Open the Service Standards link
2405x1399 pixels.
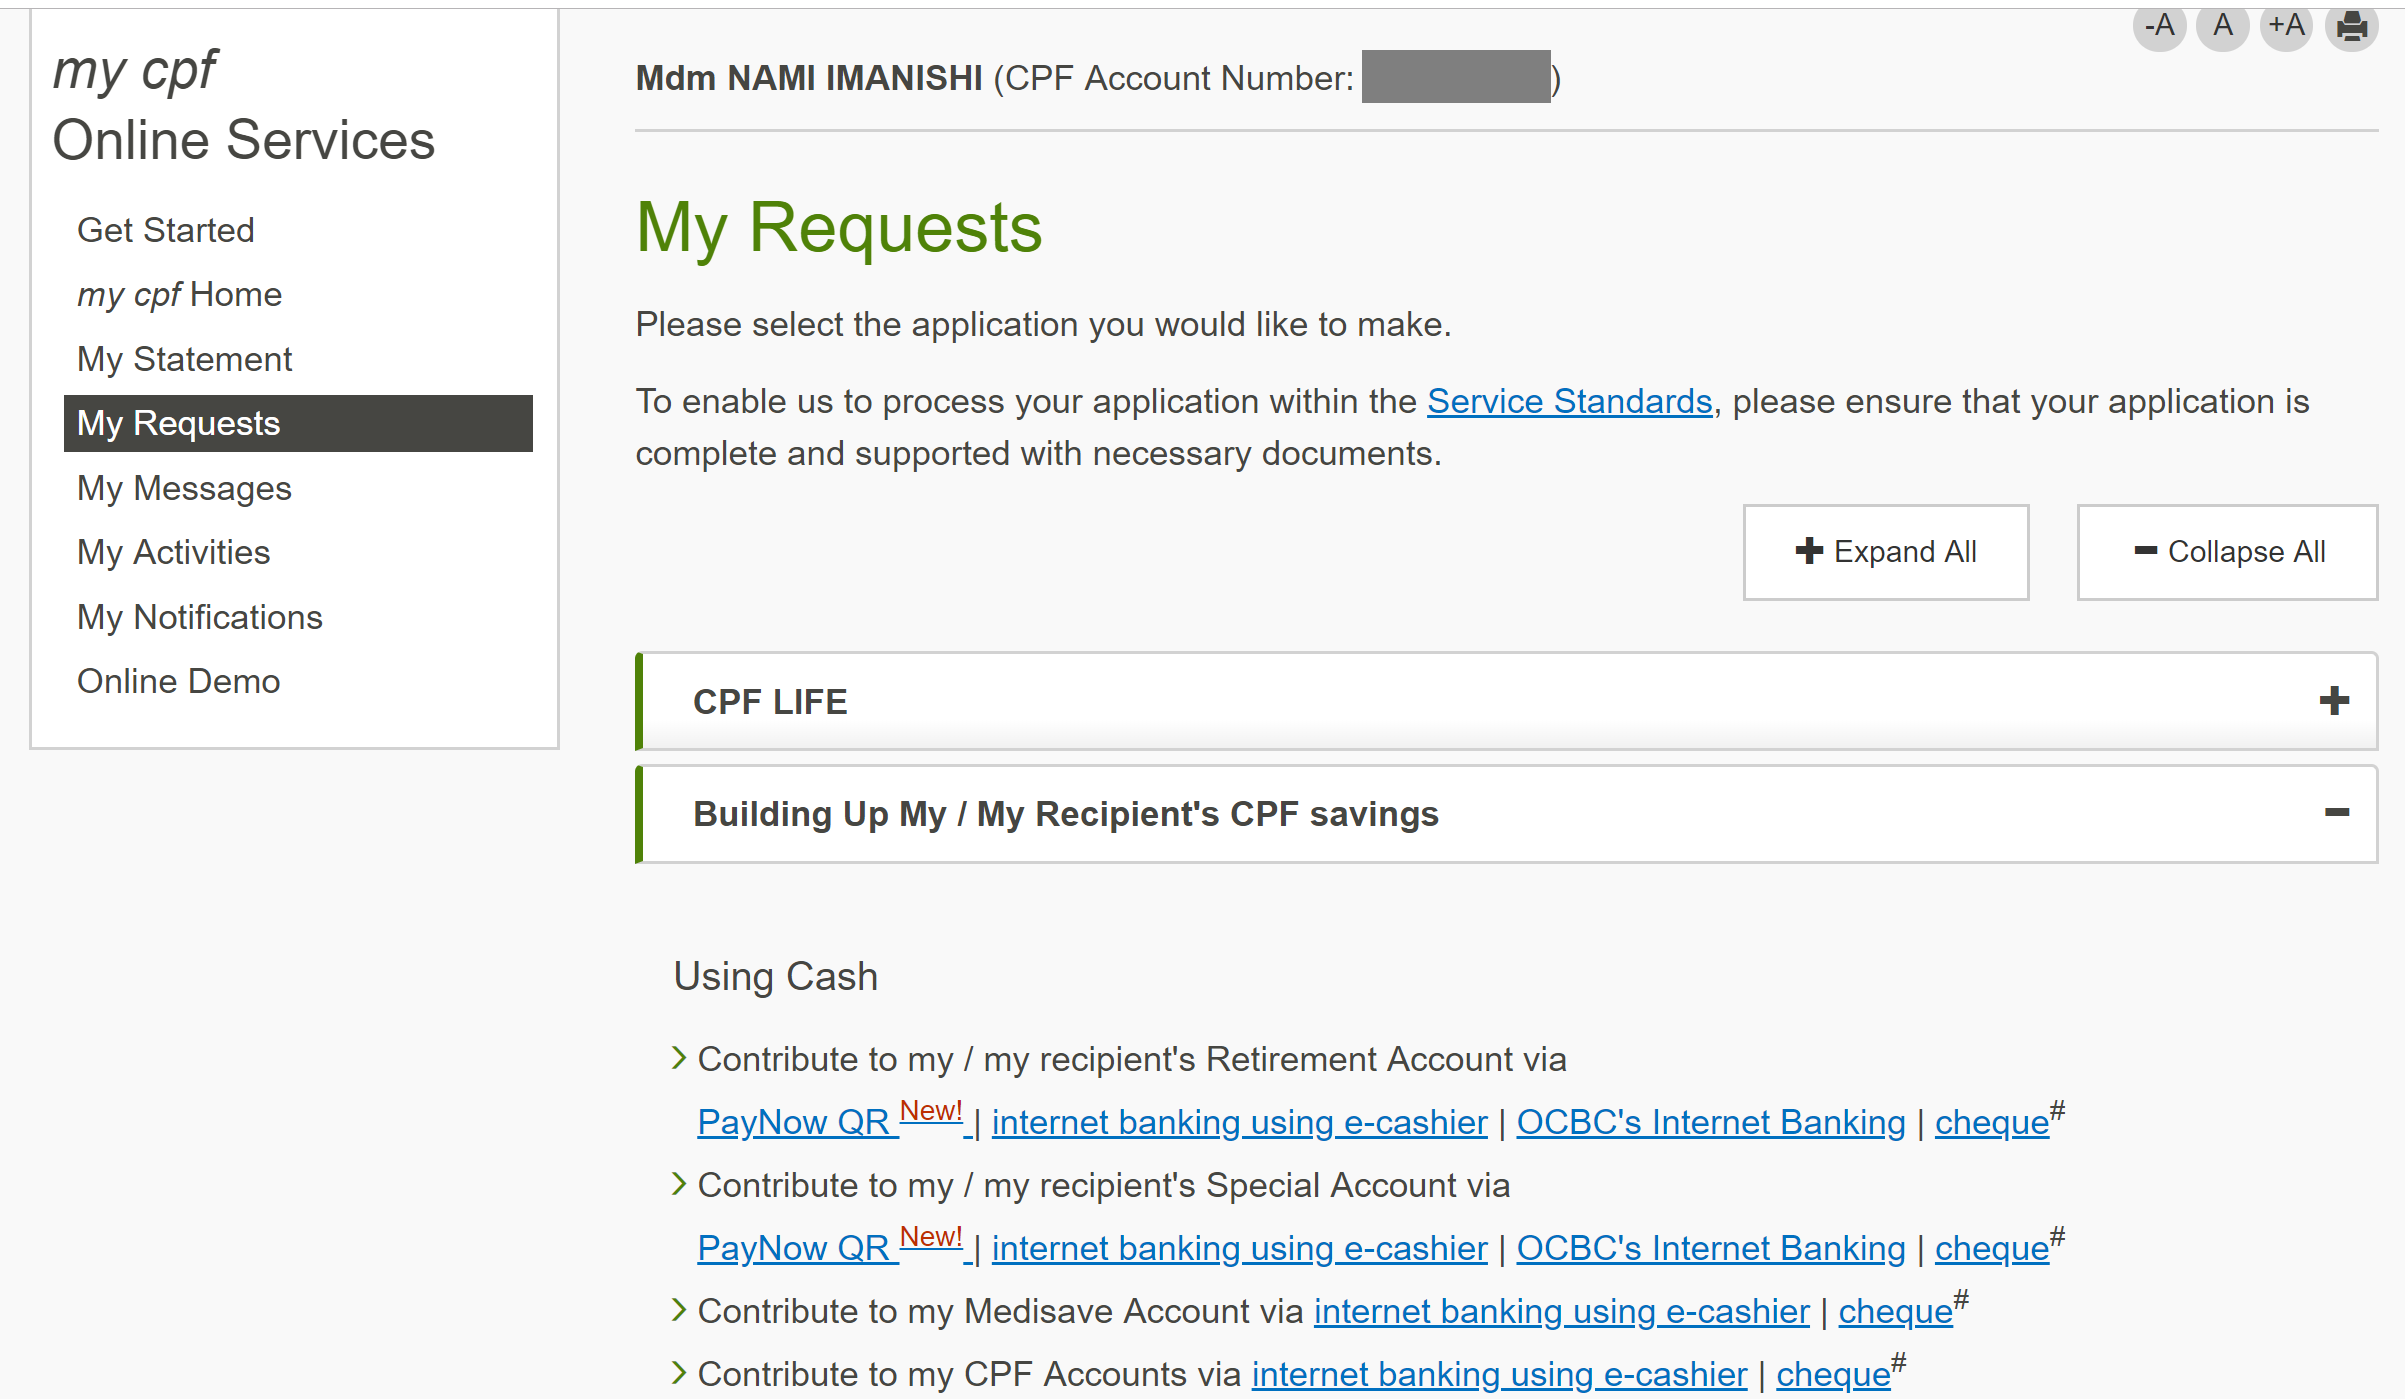pos(1569,402)
